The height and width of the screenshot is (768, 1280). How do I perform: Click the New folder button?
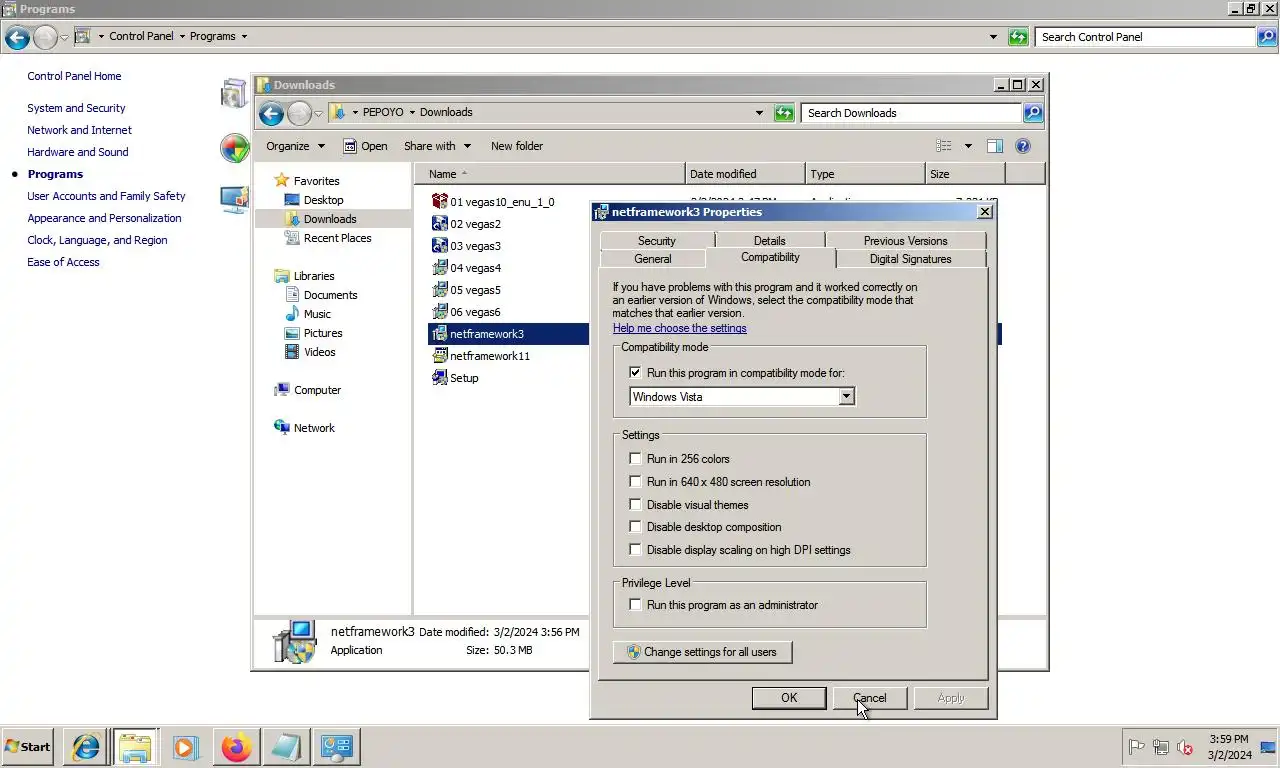(517, 146)
